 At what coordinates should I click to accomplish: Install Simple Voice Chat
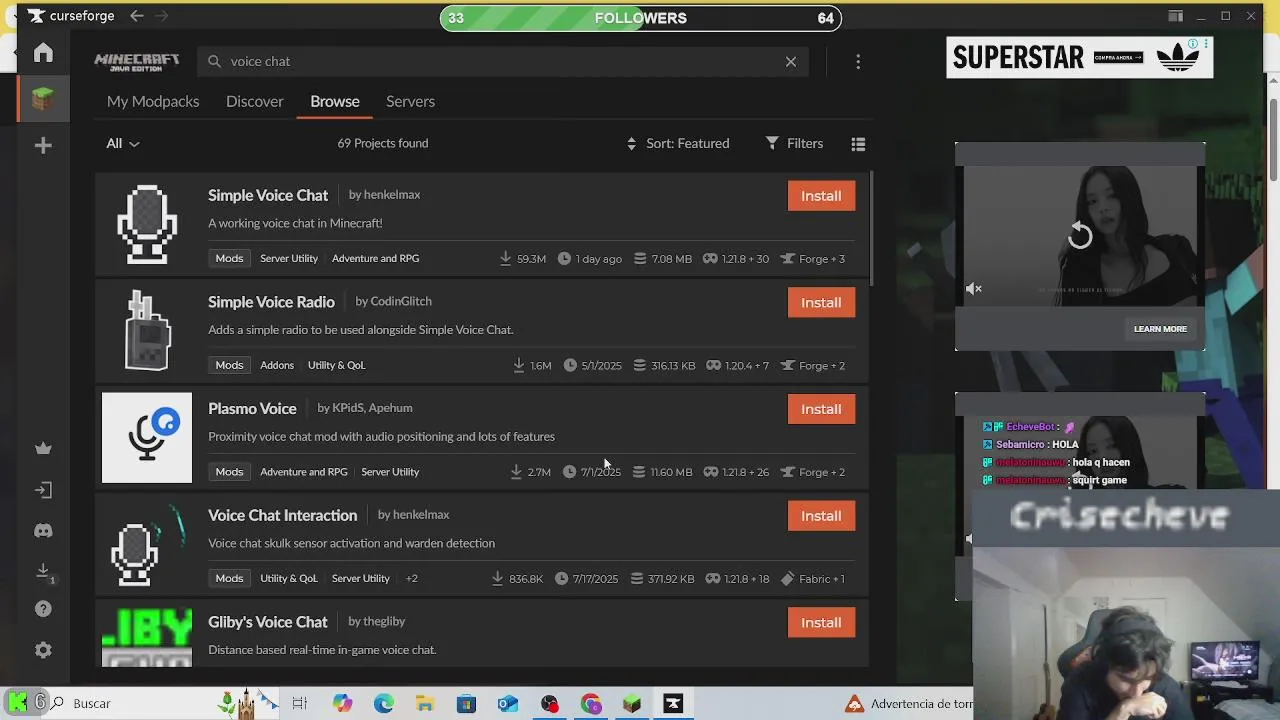click(821, 196)
